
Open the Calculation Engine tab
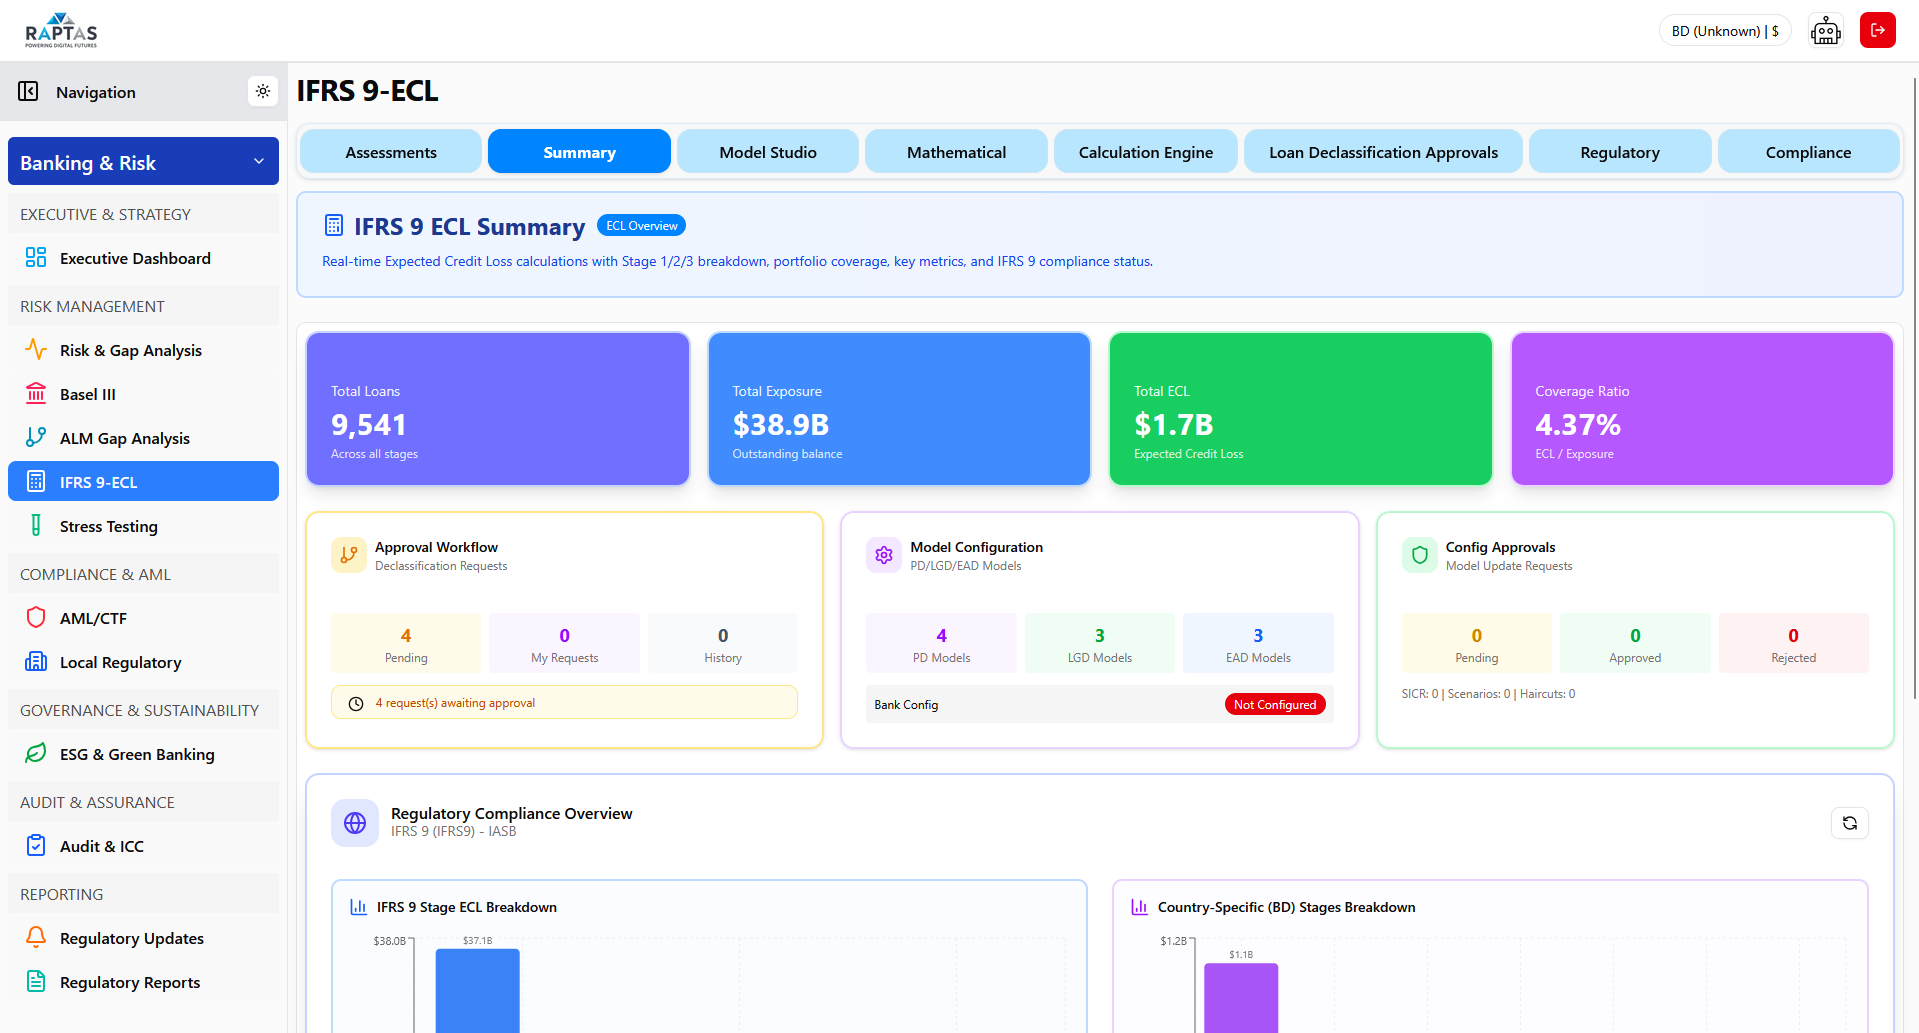coord(1146,152)
